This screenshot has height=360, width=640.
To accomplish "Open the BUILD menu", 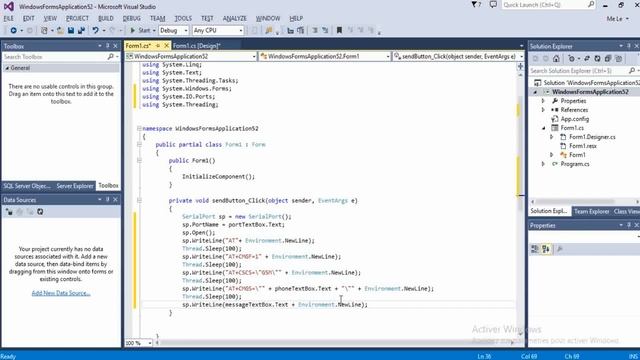I will click(106, 18).
